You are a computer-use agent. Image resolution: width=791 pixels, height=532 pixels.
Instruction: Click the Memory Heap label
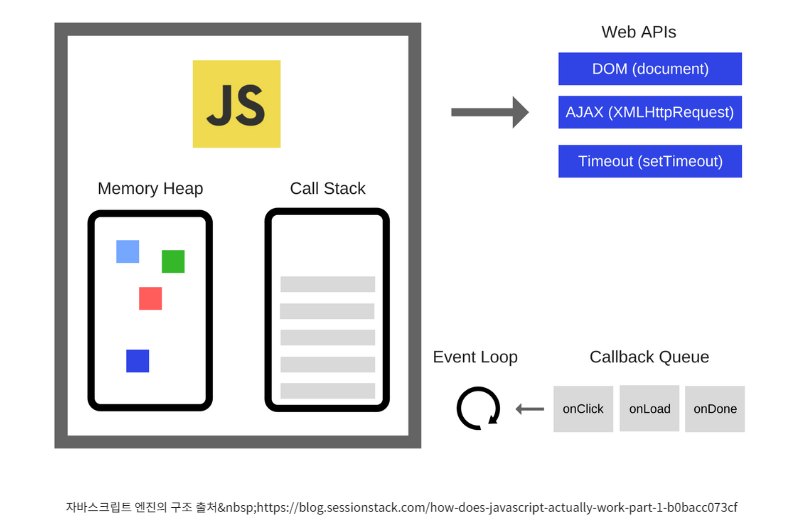(150, 189)
